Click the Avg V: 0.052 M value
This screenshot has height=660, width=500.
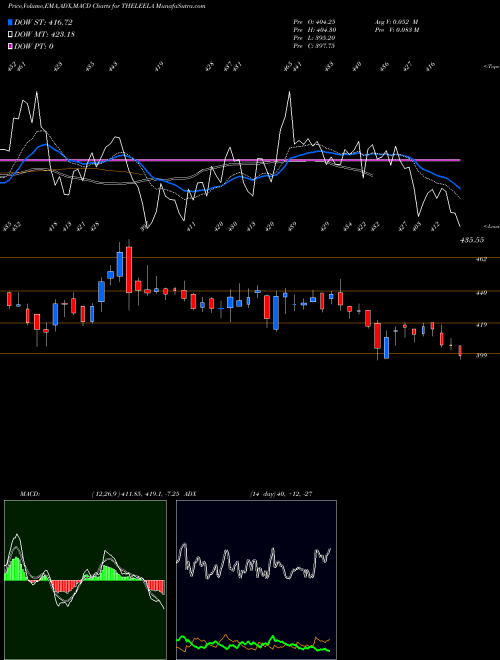396,22
